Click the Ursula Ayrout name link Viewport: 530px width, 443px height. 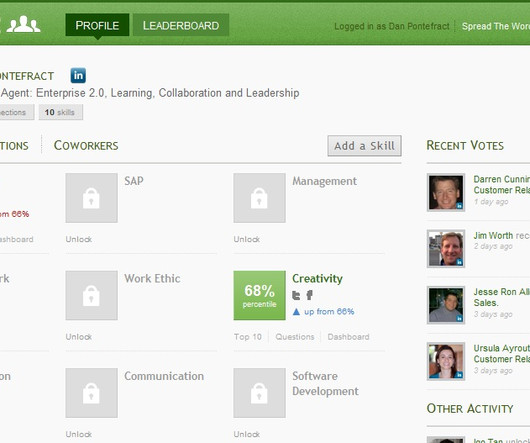pos(502,348)
